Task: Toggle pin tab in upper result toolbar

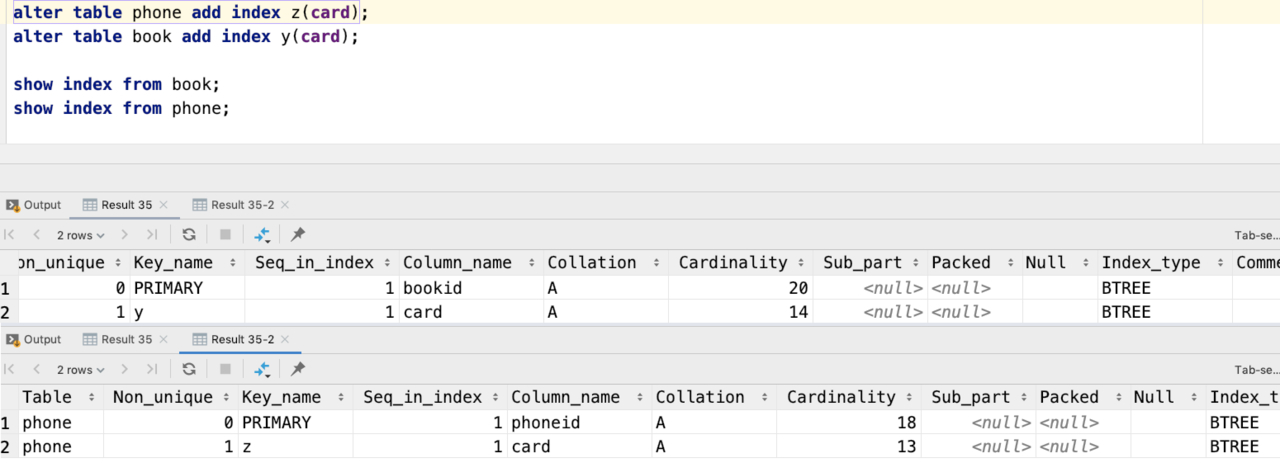Action: 298,235
